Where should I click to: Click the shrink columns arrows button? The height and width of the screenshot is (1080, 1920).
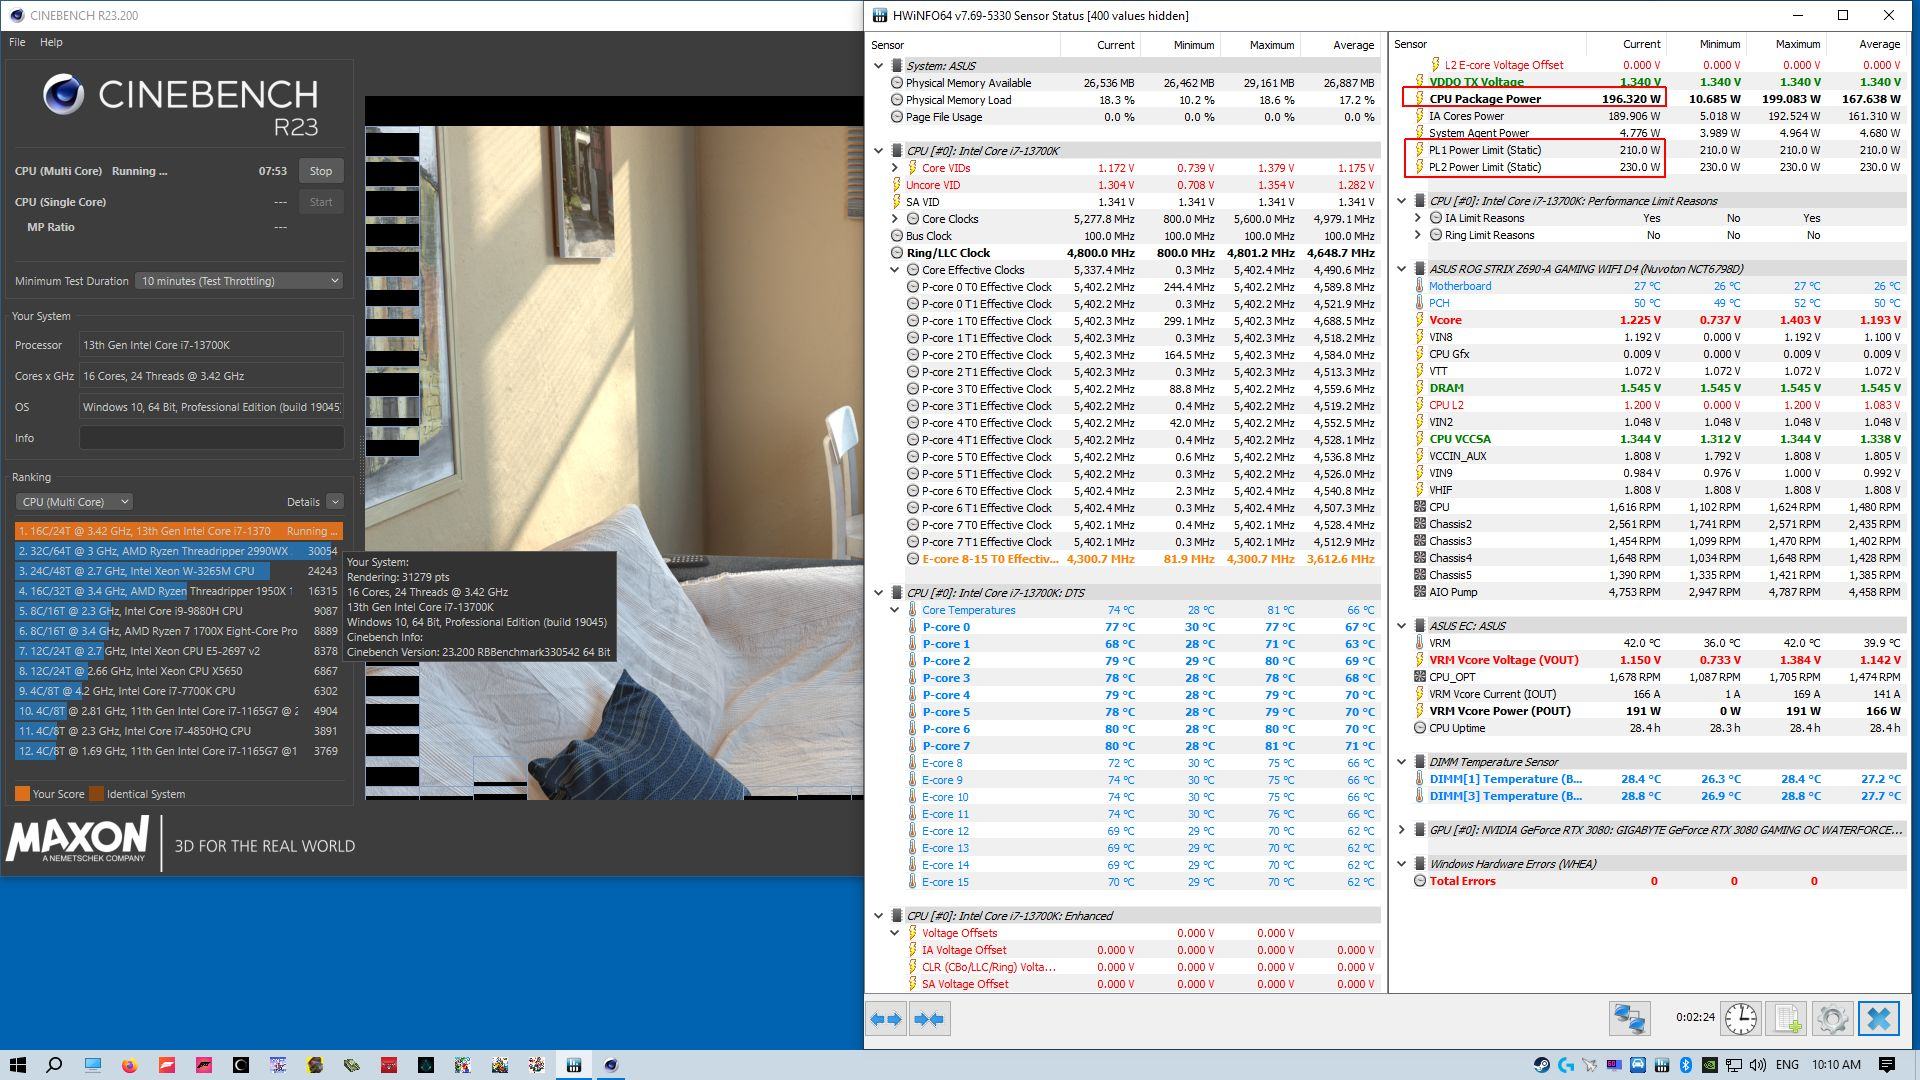tap(929, 1019)
